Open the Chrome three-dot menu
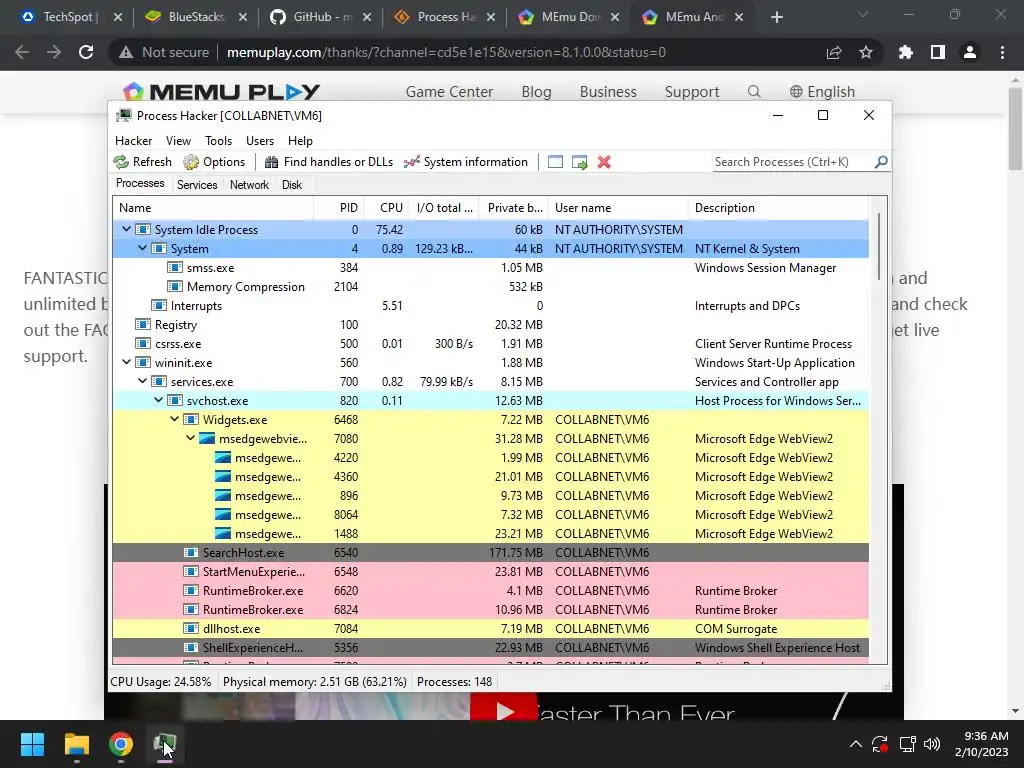This screenshot has width=1024, height=768. tap(1002, 52)
